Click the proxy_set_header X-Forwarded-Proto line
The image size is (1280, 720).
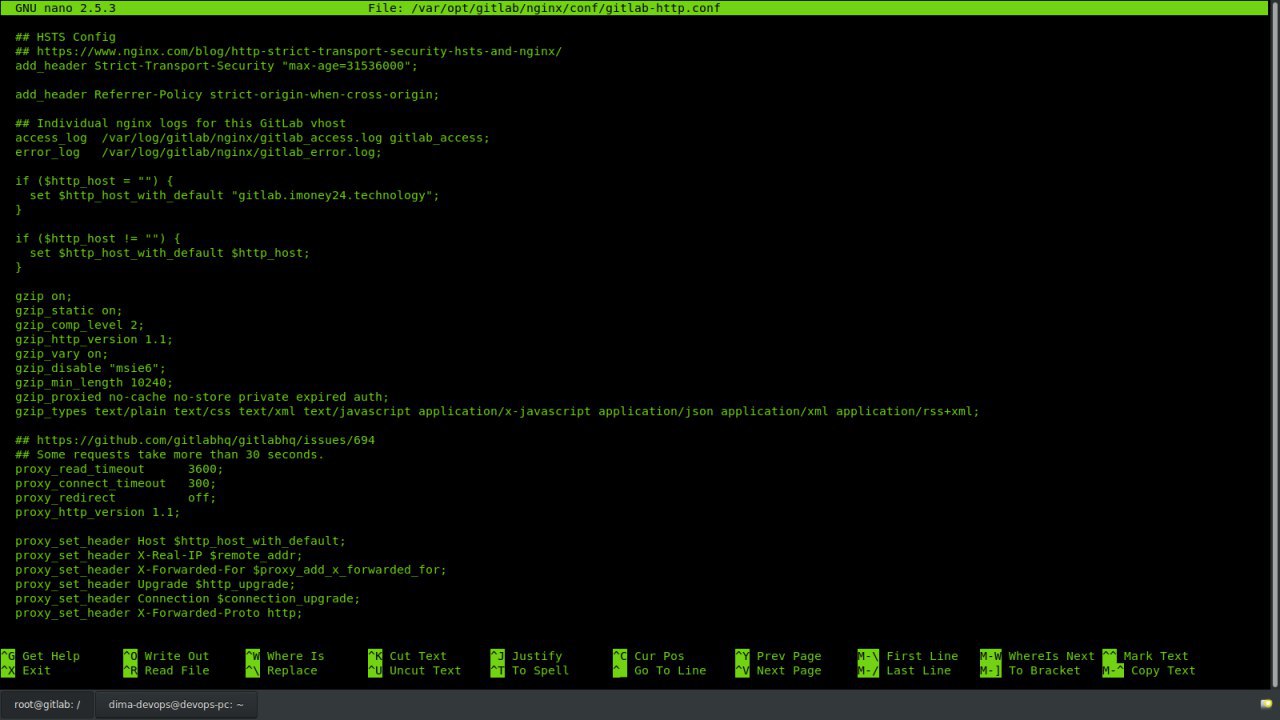(159, 613)
